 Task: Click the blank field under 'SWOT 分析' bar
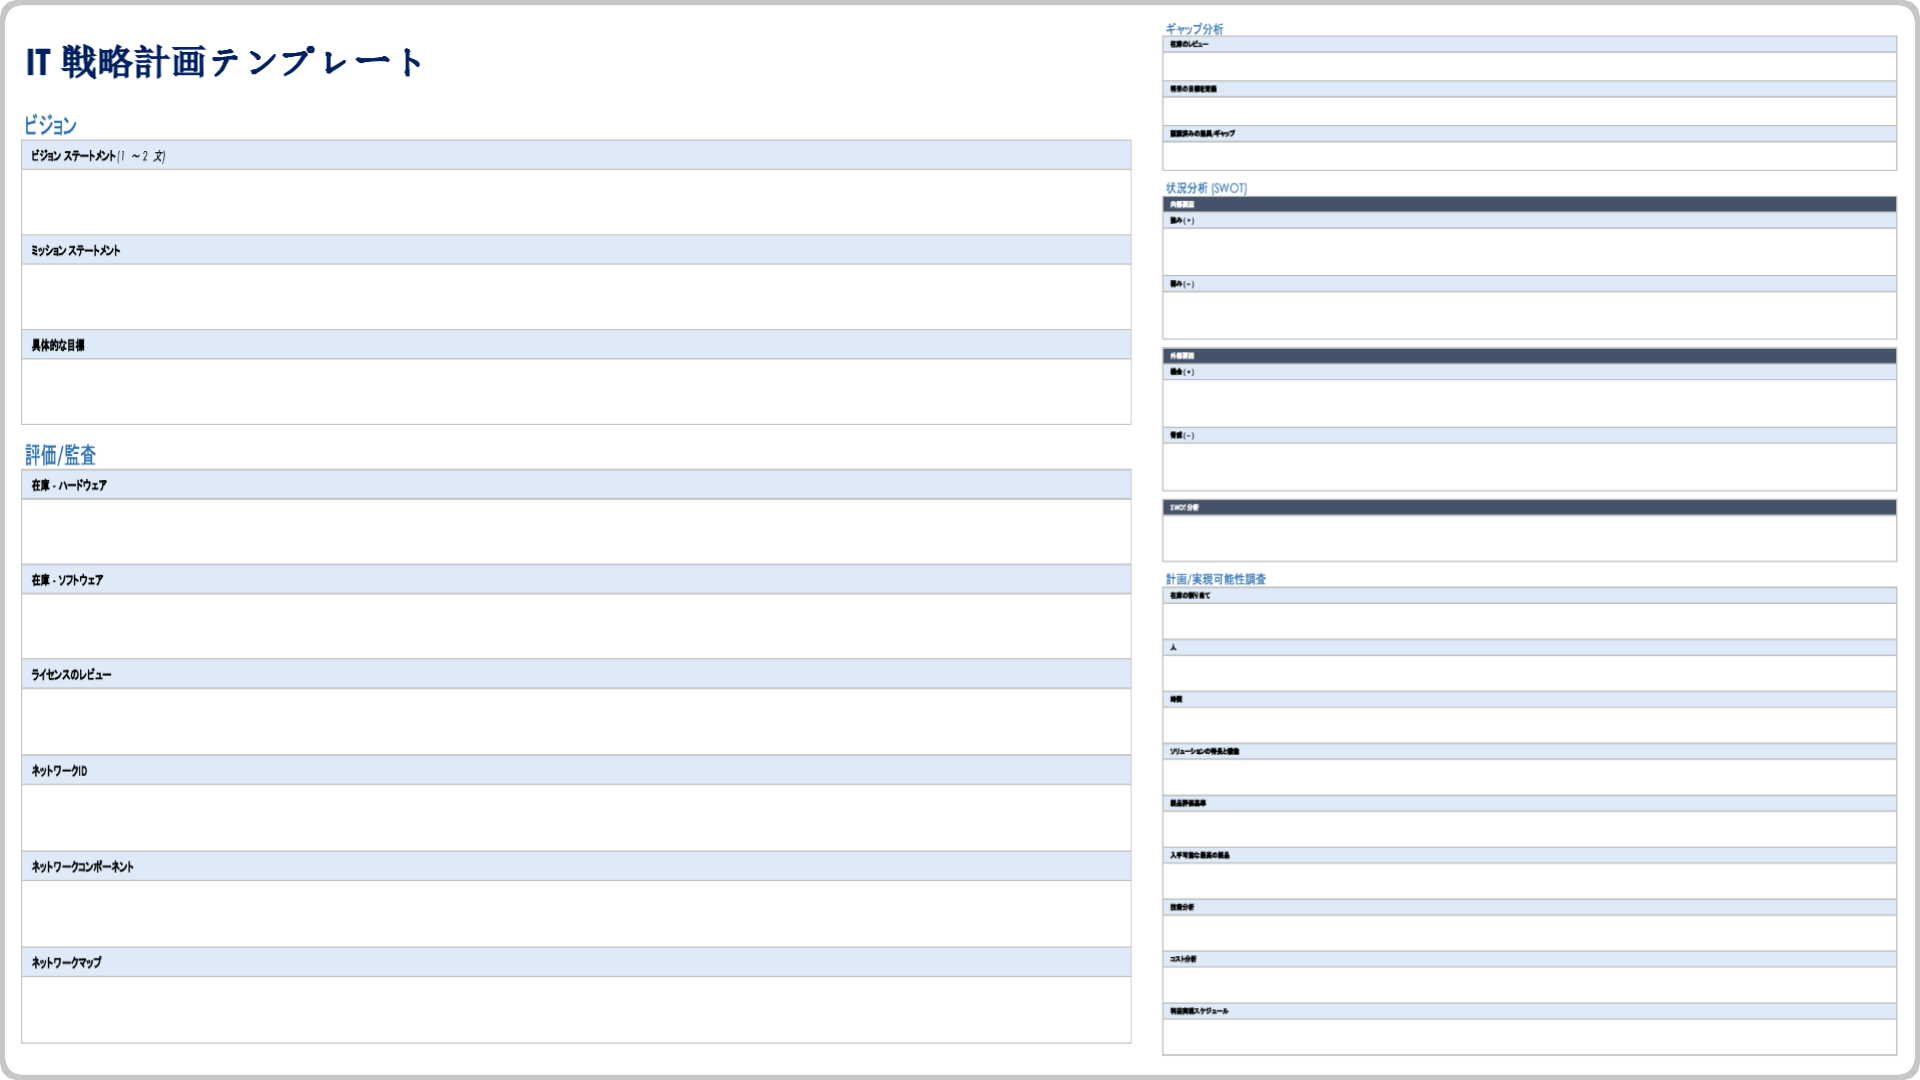point(1529,538)
